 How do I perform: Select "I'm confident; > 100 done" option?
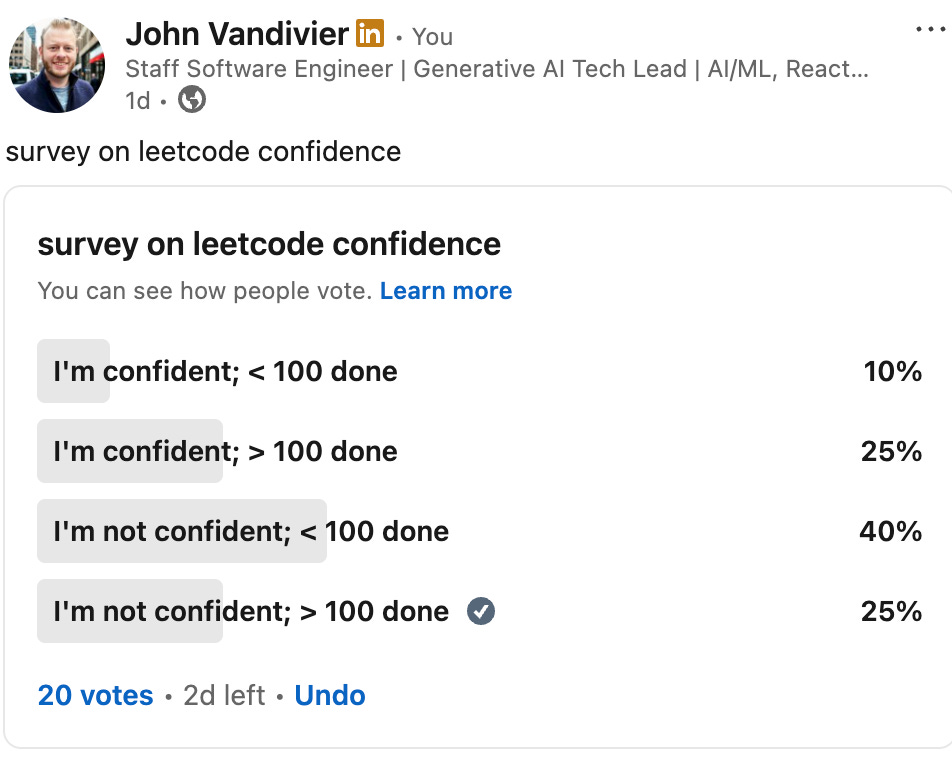225,452
